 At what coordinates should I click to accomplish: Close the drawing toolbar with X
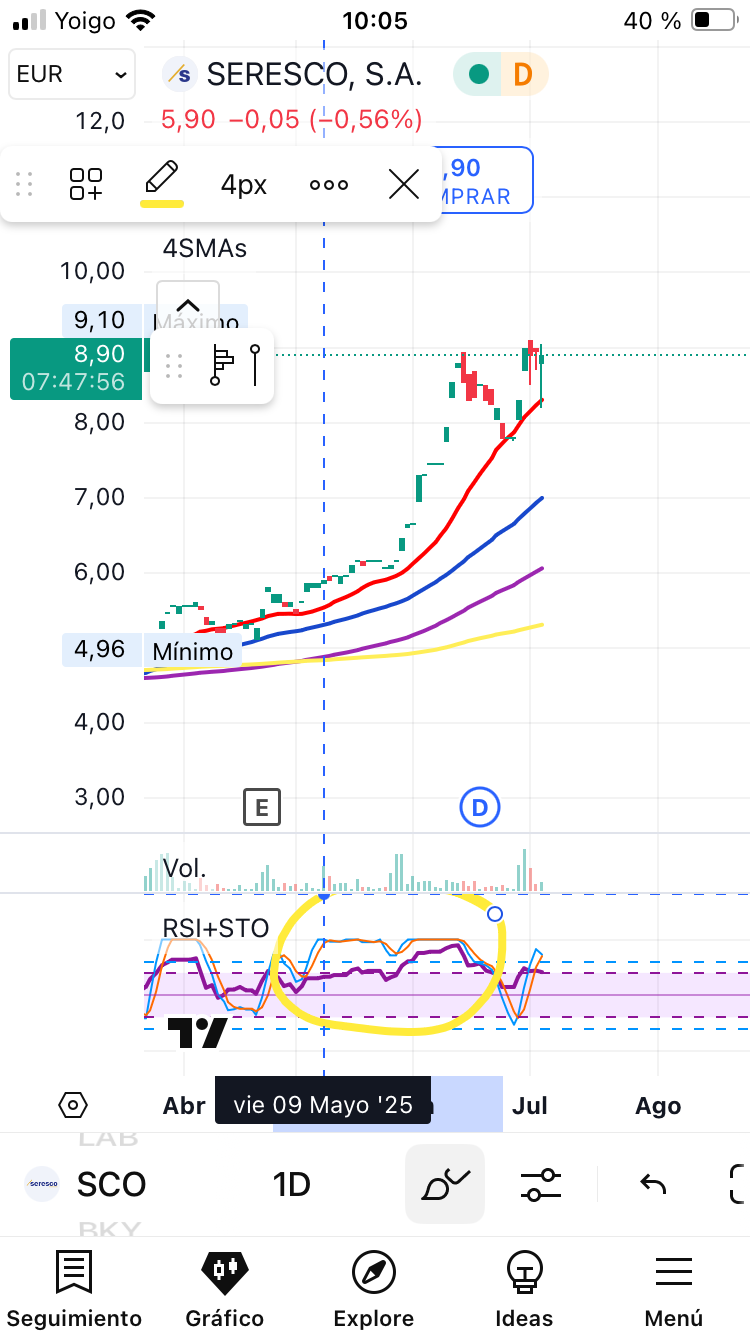coord(403,184)
